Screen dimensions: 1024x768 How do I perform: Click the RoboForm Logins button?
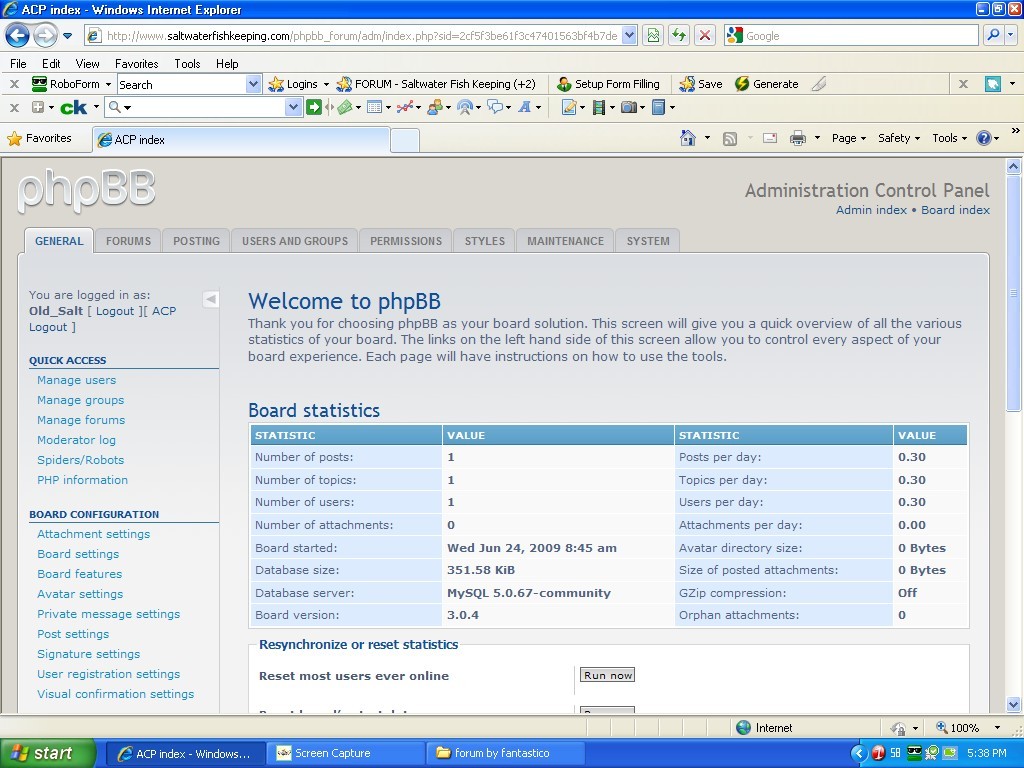(x=298, y=84)
